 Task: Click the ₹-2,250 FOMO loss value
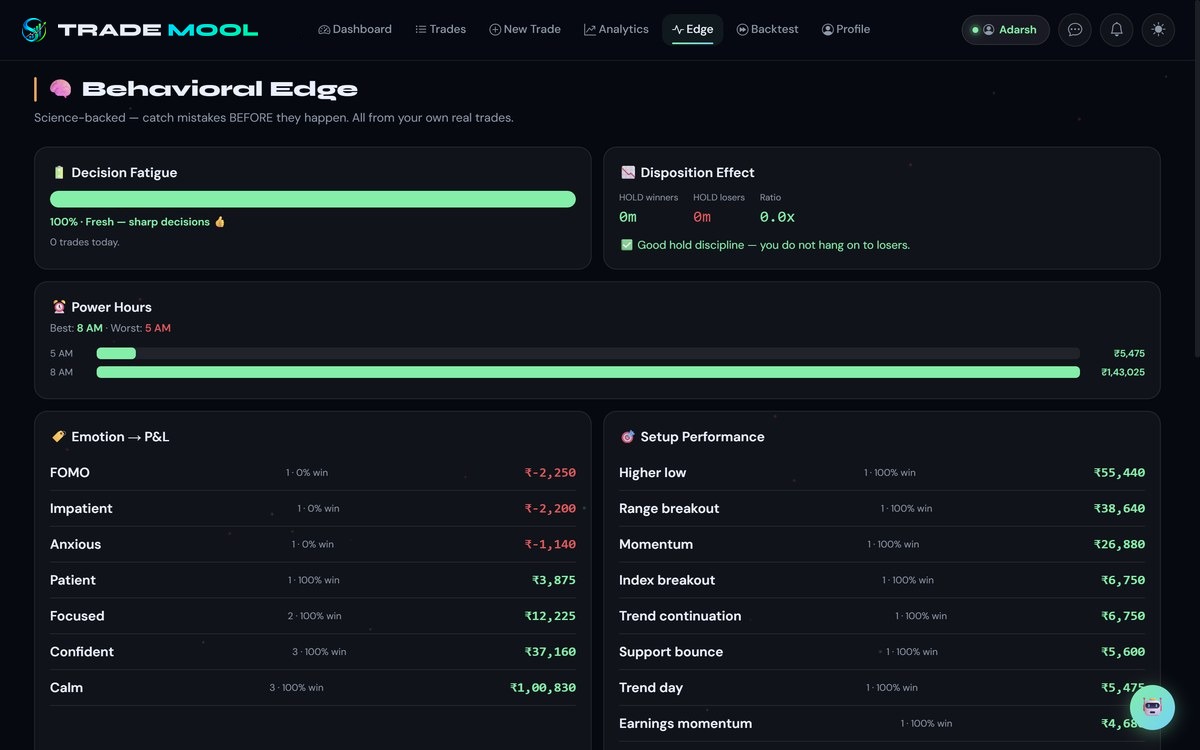point(551,473)
